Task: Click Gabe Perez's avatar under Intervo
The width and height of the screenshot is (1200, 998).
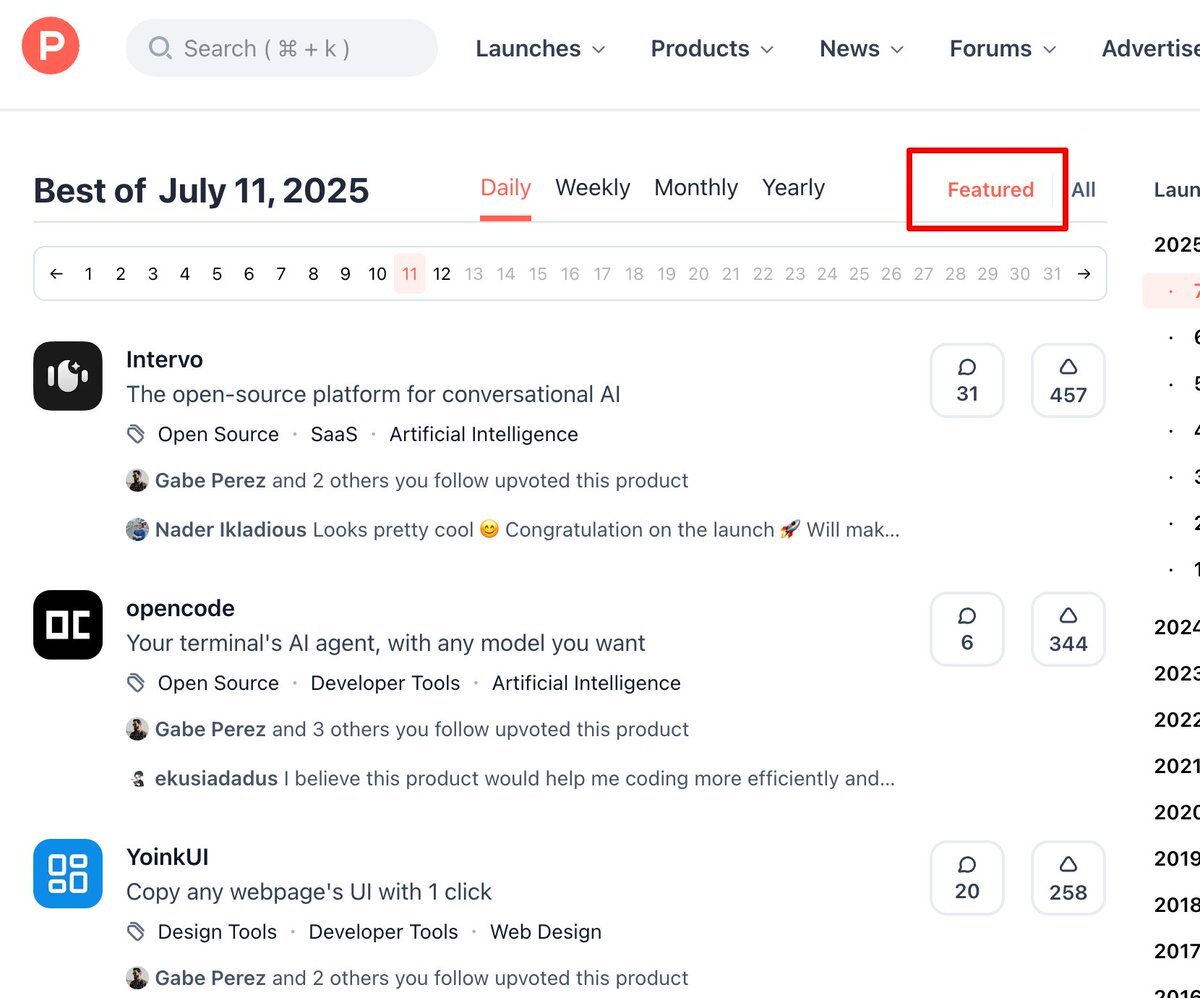Action: (137, 481)
